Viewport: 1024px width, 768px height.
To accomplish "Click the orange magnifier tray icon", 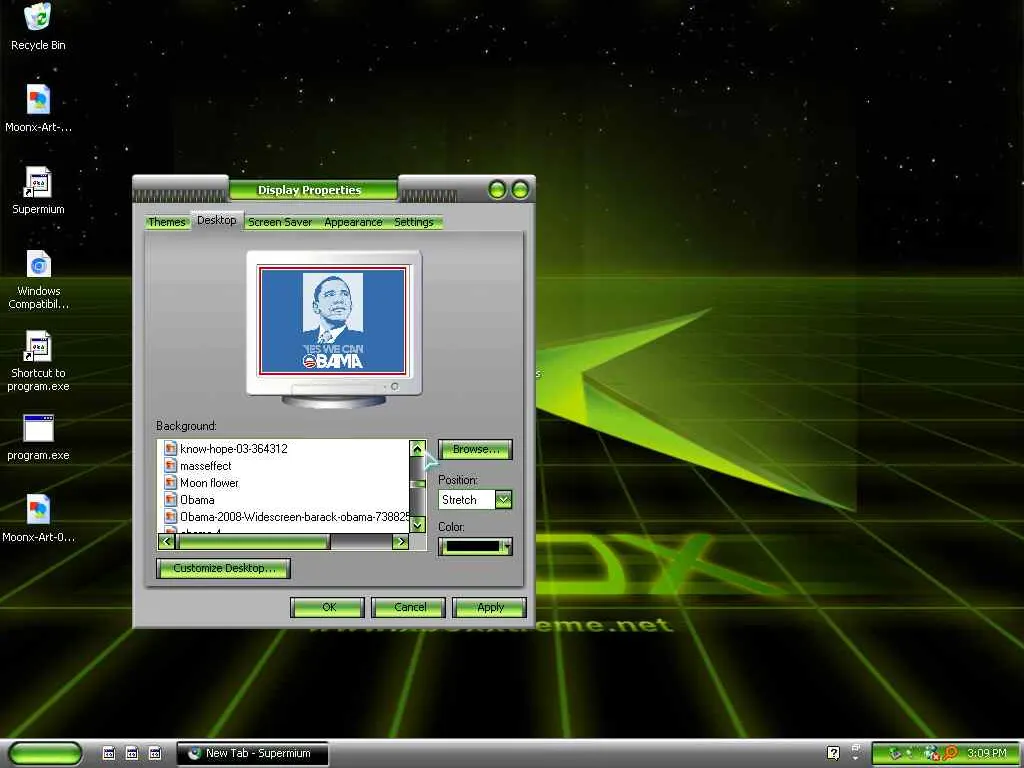I will coord(950,753).
